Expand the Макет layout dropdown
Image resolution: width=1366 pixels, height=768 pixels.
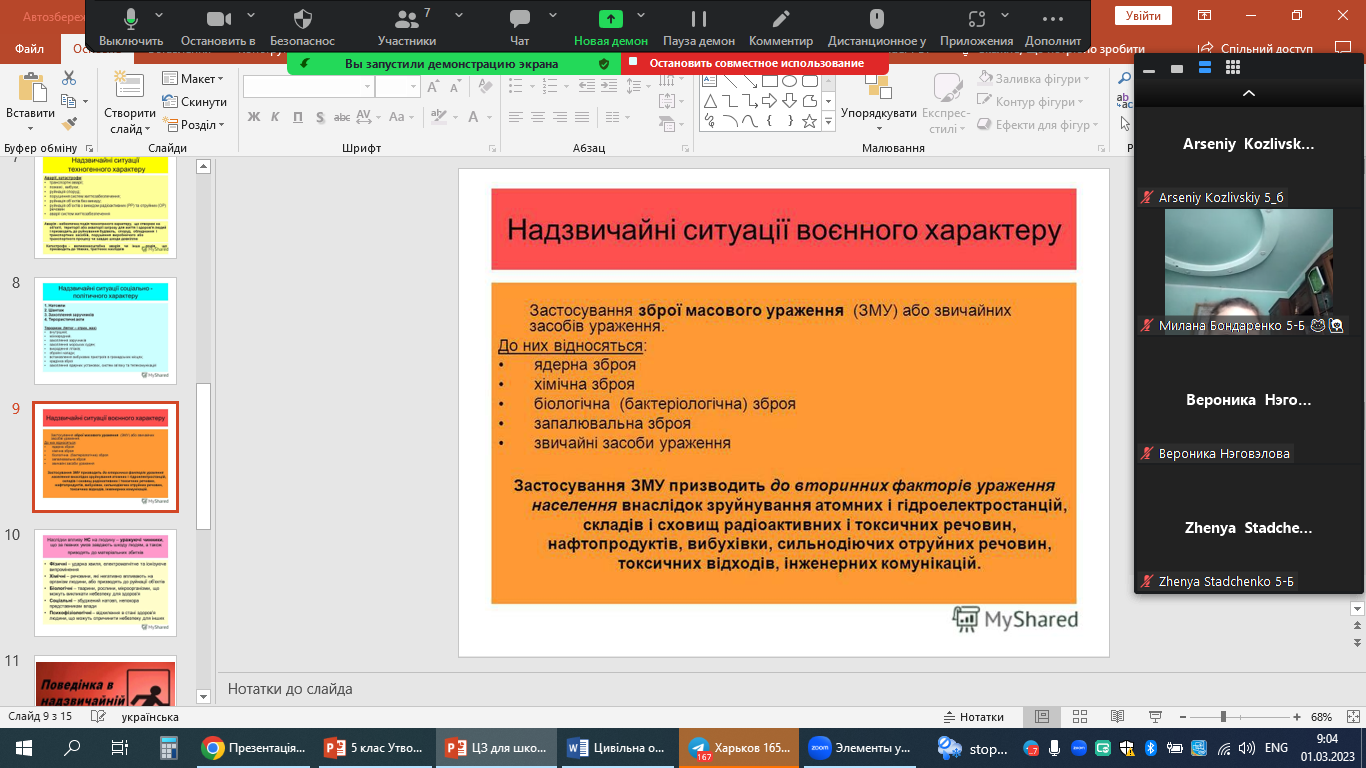pos(194,79)
